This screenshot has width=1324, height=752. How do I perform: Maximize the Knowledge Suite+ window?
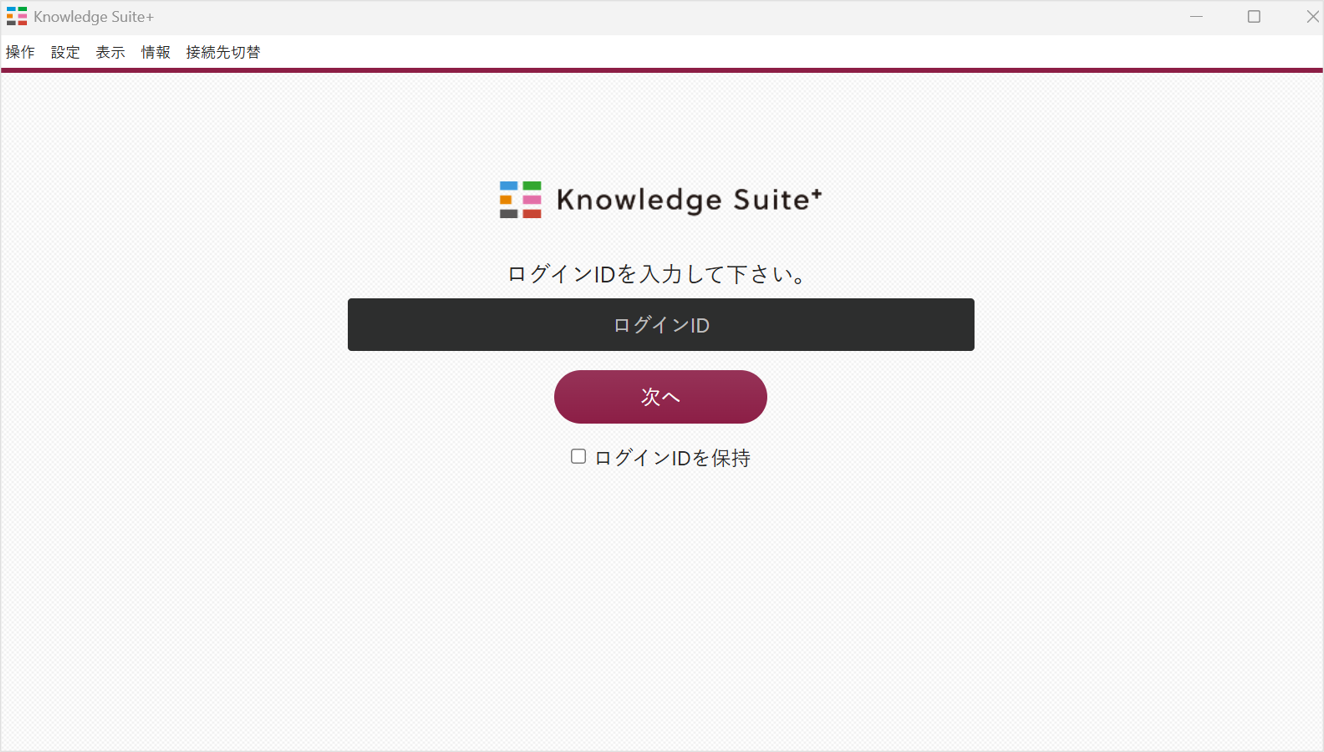[1254, 17]
